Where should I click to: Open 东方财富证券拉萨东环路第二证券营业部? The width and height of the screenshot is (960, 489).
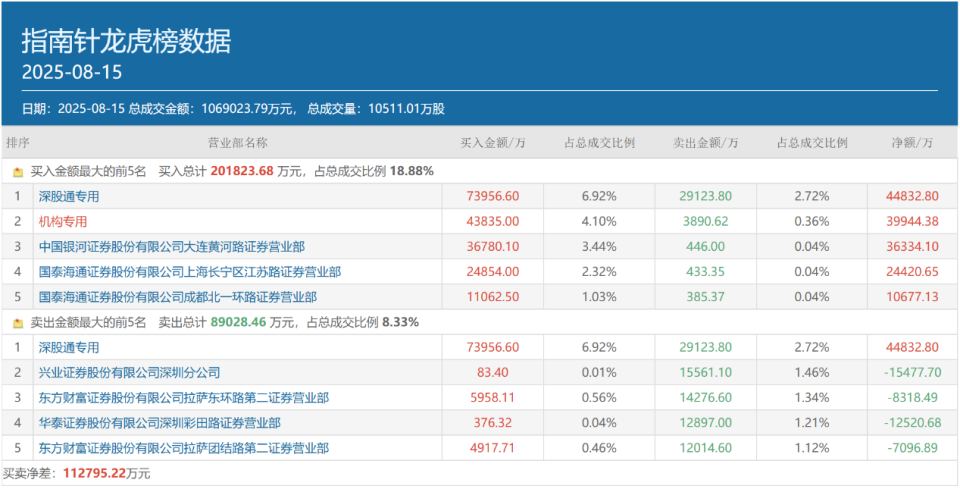[184, 397]
